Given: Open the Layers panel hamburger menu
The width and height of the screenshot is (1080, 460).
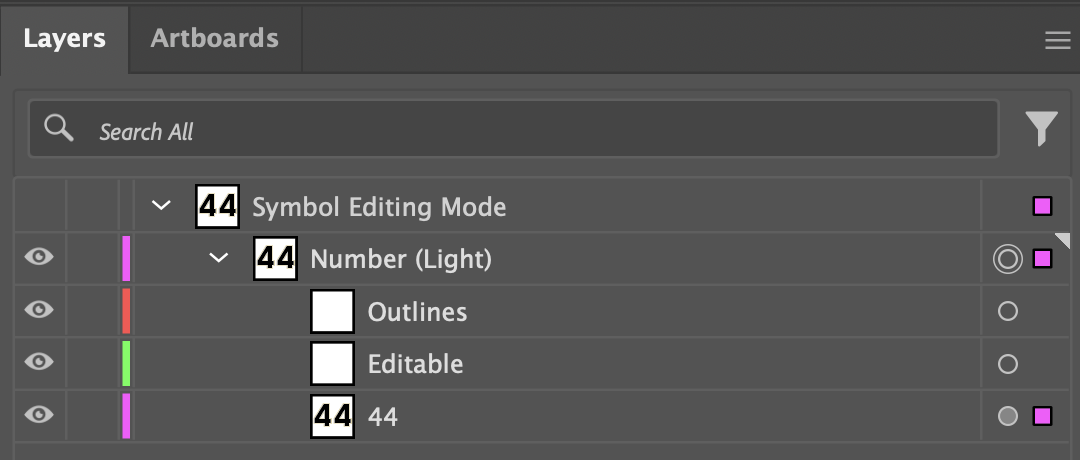Looking at the screenshot, I should 1057,40.
